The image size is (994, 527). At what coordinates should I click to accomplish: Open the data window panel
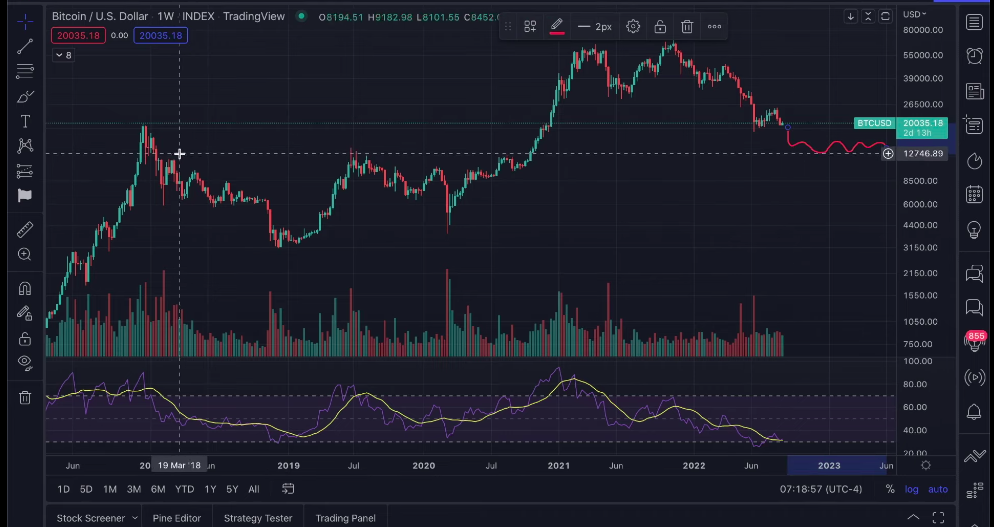[x=974, y=126]
